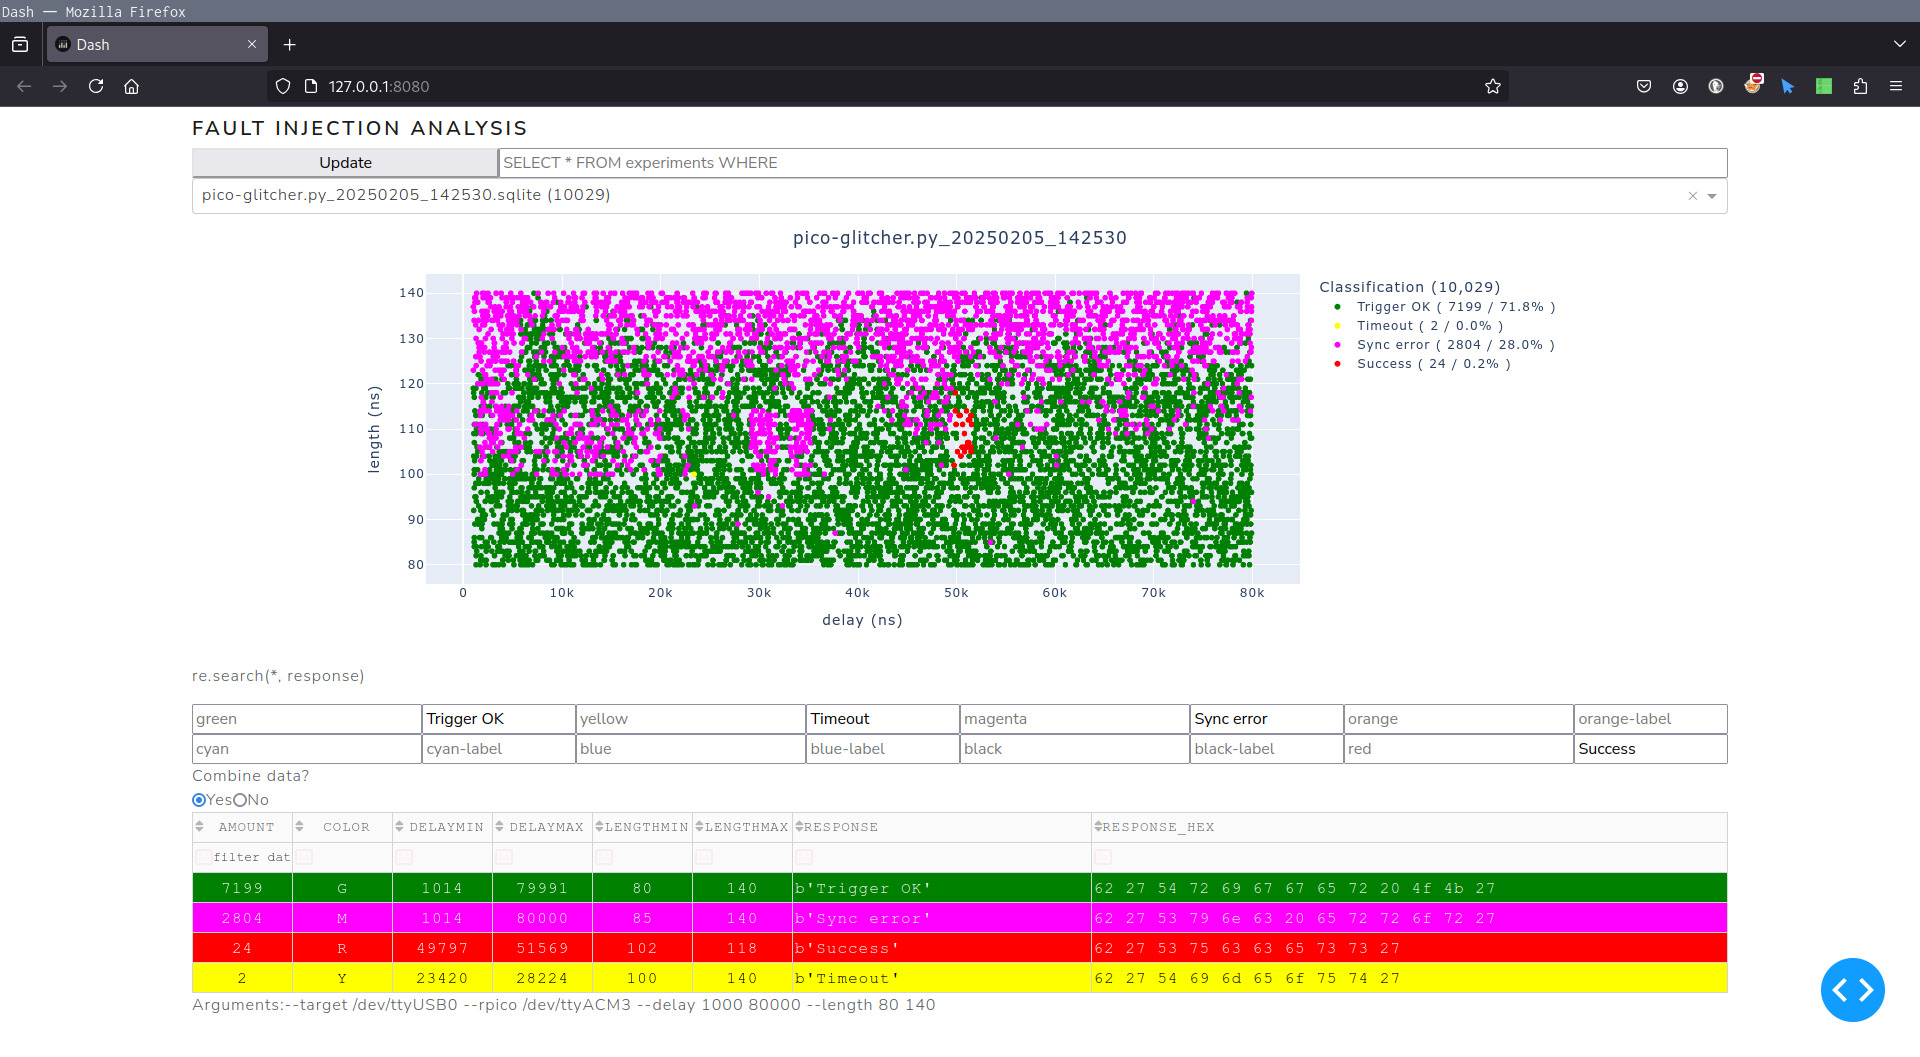Open the list all tabs chevron
The height and width of the screenshot is (1057, 1920).
tap(1900, 44)
